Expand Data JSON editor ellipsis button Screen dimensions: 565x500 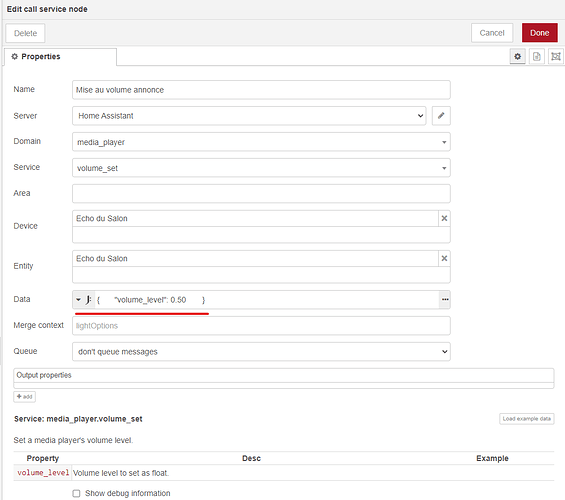click(x=445, y=300)
